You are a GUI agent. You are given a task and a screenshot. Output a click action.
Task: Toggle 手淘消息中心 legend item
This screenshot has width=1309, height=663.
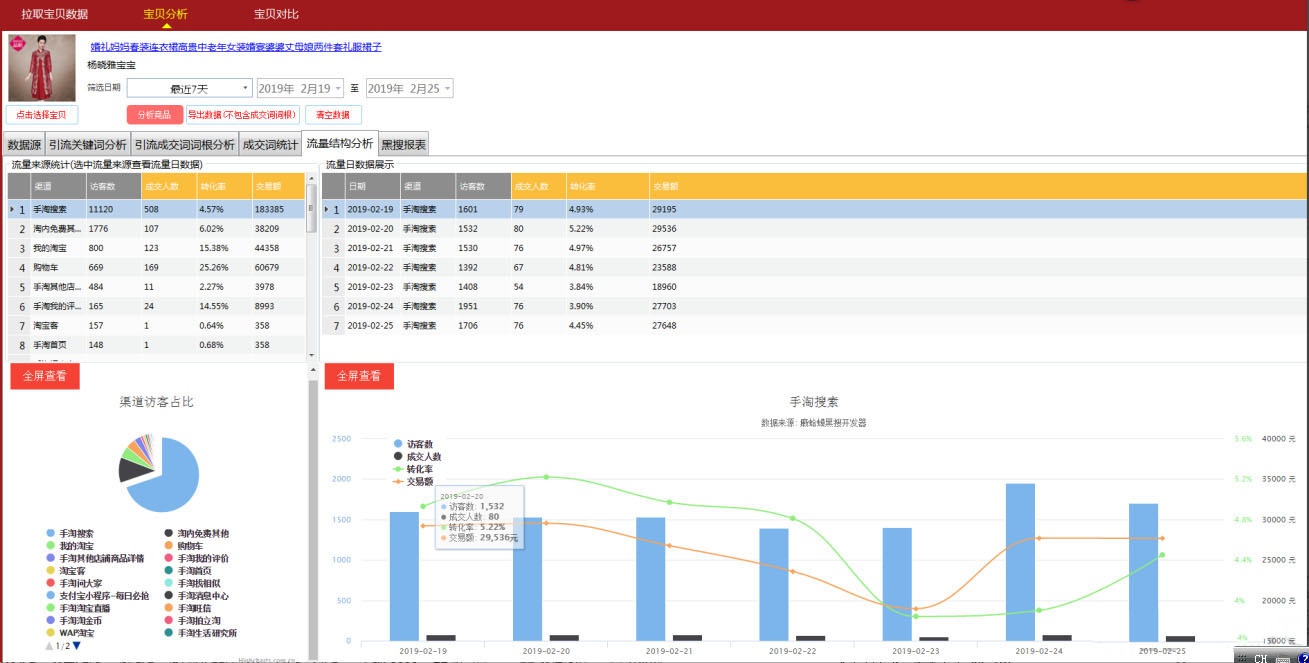click(197, 596)
